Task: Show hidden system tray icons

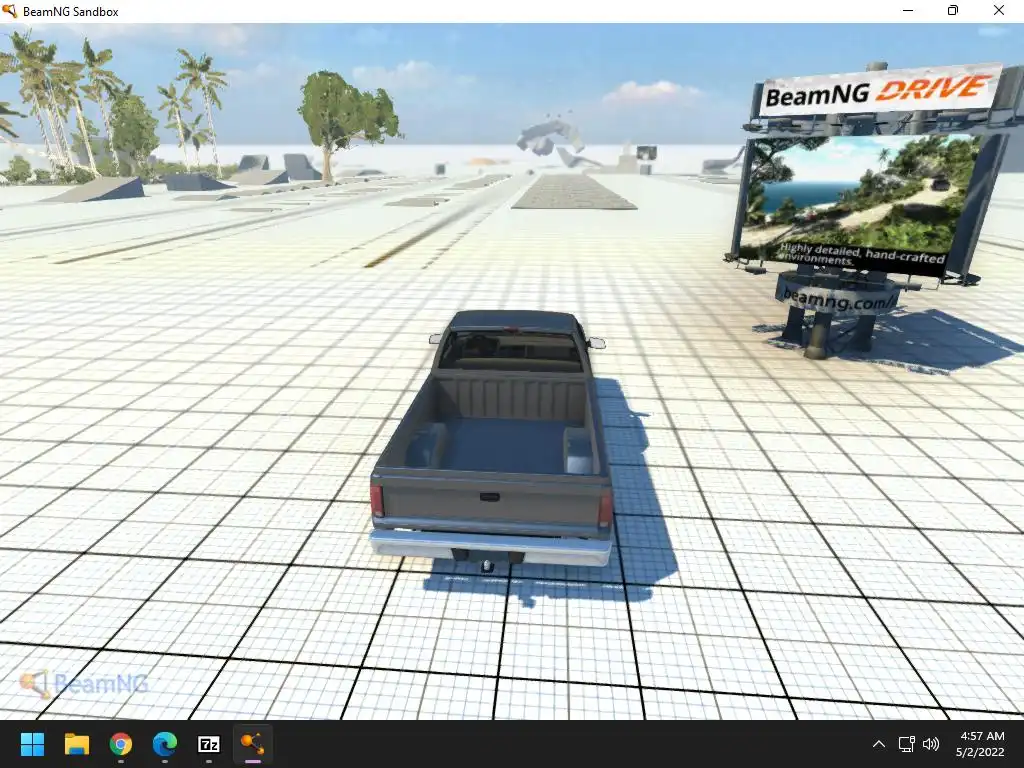Action: pyautogui.click(x=879, y=744)
